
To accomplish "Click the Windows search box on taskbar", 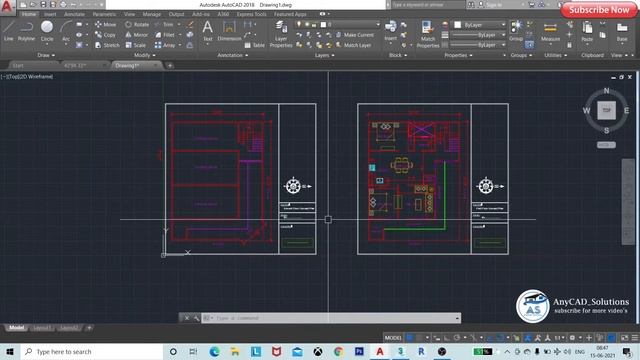I will [91, 351].
